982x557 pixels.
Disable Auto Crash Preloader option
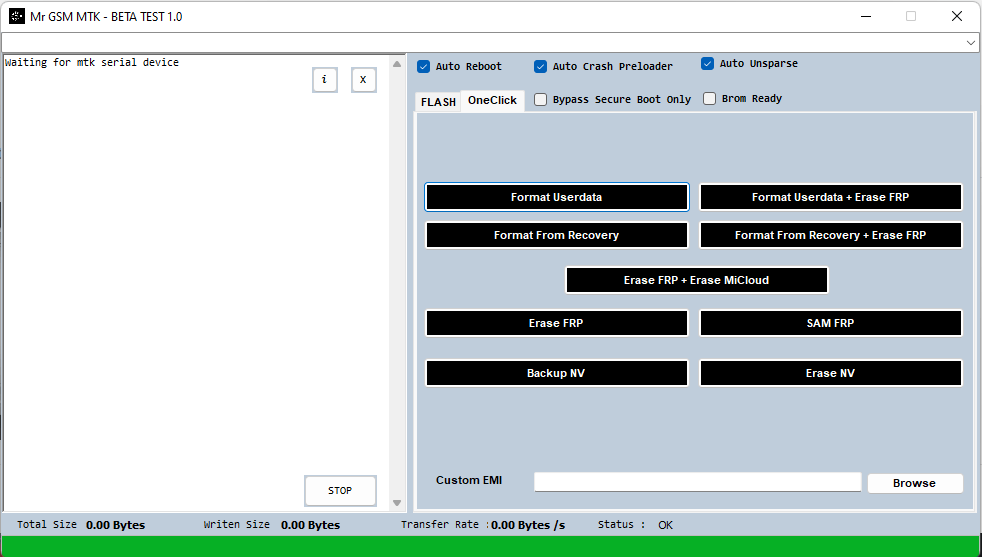pyautogui.click(x=540, y=66)
